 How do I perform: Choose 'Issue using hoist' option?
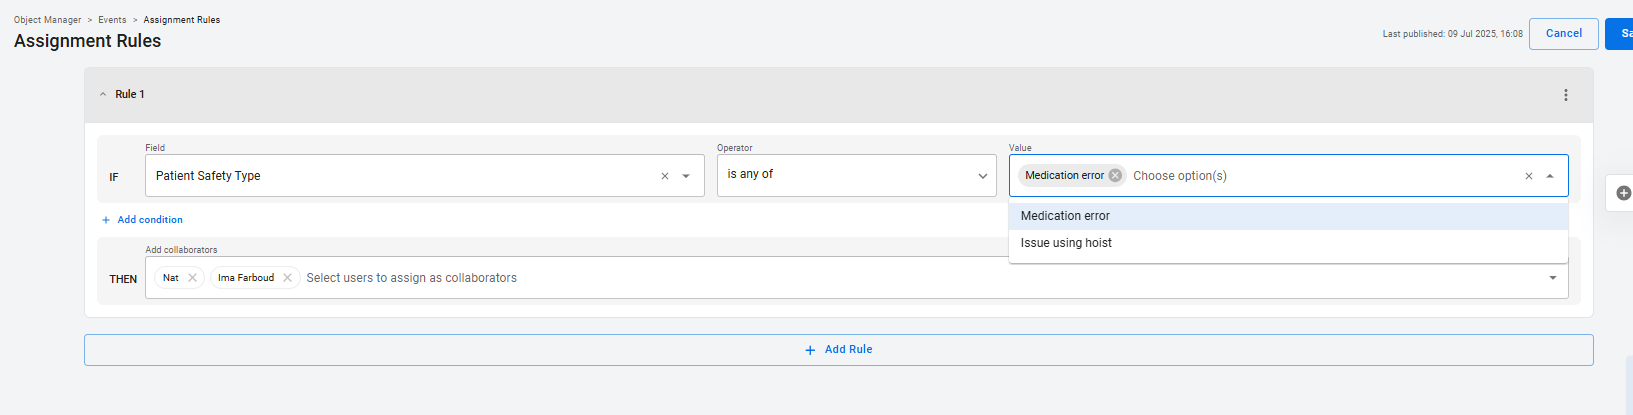click(1066, 243)
